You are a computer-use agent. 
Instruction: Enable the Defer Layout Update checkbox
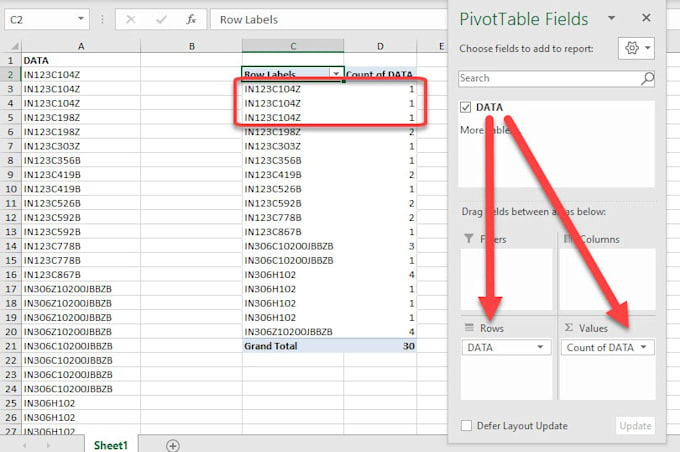click(x=466, y=426)
